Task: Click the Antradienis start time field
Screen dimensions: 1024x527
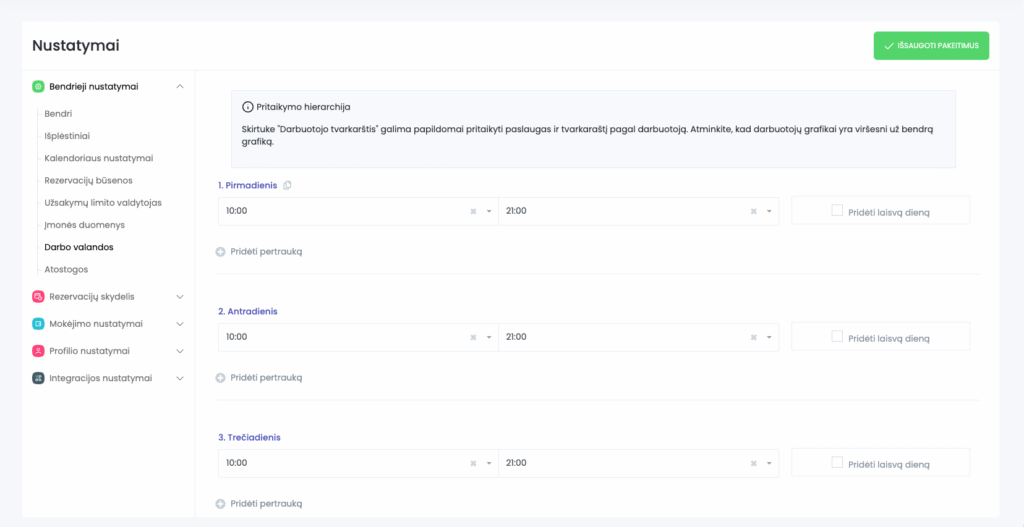Action: (x=340, y=337)
